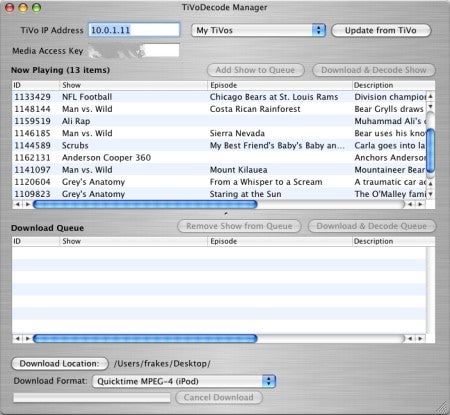Click Download Queue Episode column header
Screen dimensions: 450x415
coord(280,241)
